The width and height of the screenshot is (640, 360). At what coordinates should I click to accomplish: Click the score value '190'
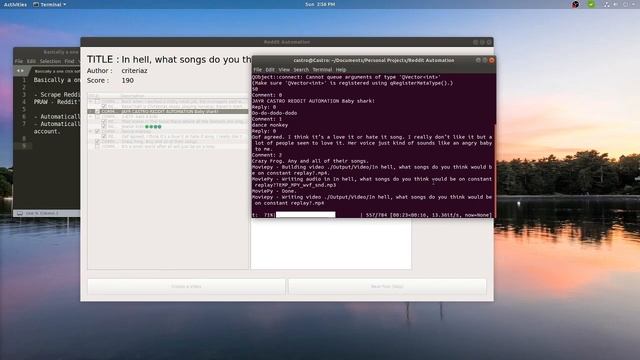click(x=127, y=80)
